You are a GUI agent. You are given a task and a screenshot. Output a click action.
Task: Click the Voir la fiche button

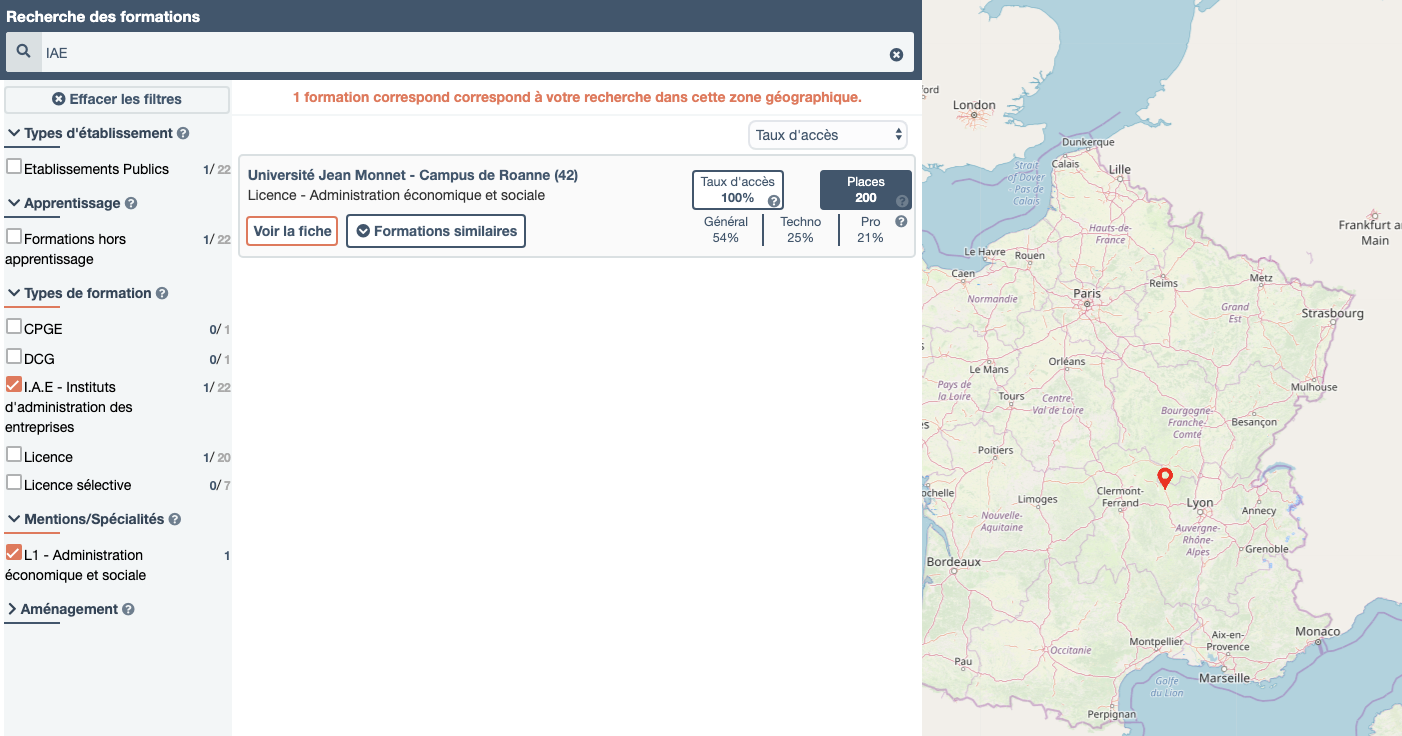pyautogui.click(x=292, y=231)
